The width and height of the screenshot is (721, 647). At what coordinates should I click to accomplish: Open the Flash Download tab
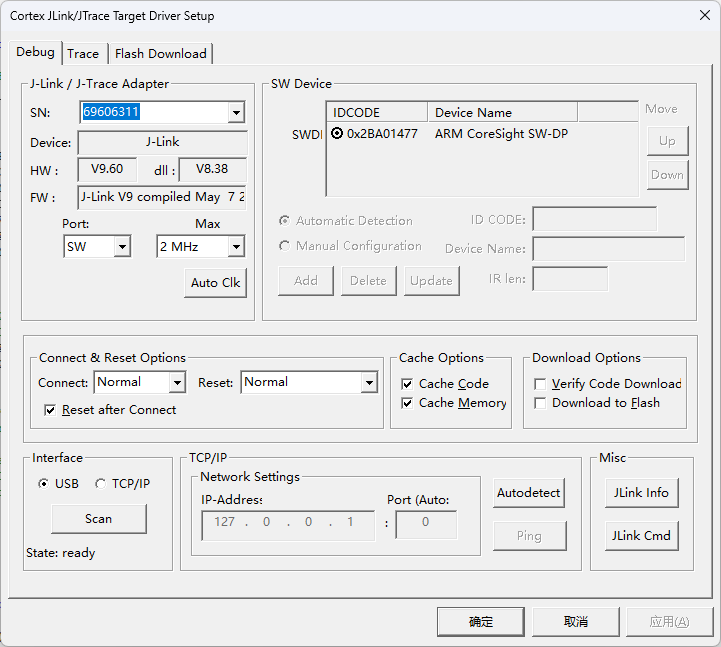(x=160, y=54)
